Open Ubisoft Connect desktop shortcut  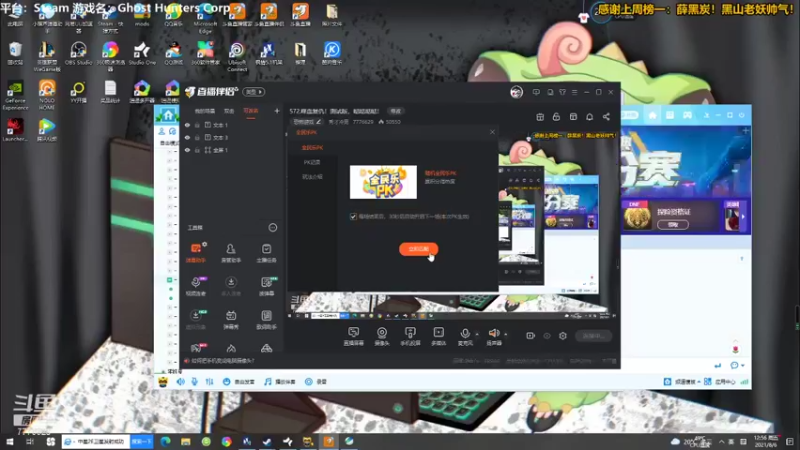pyautogui.click(x=237, y=56)
